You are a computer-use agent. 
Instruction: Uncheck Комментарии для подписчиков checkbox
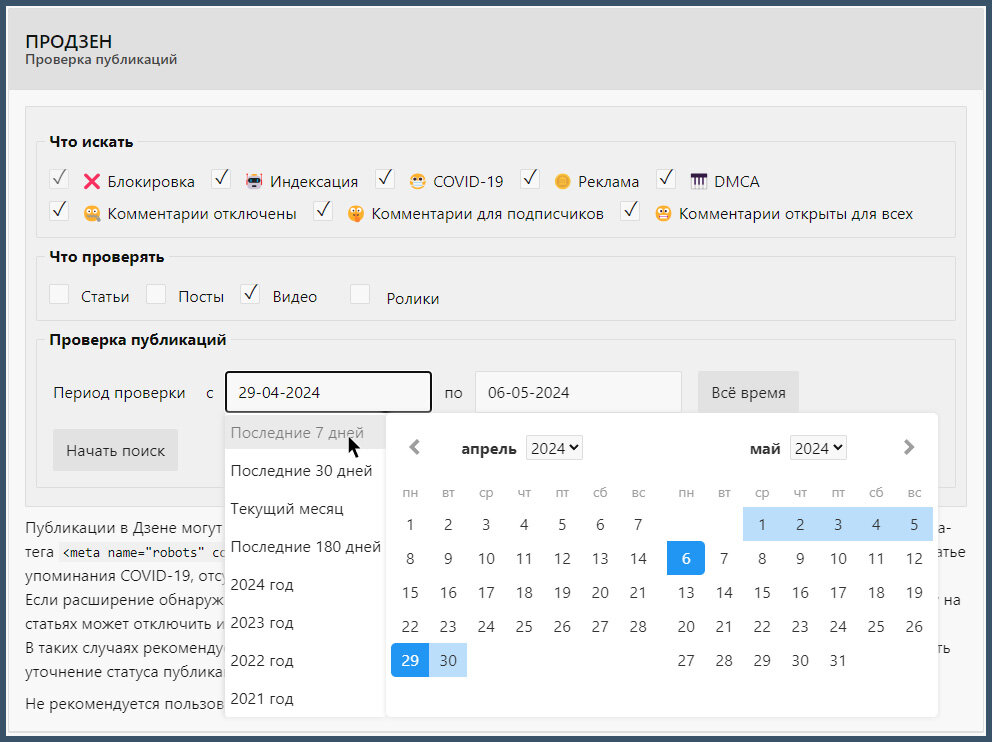point(323,211)
